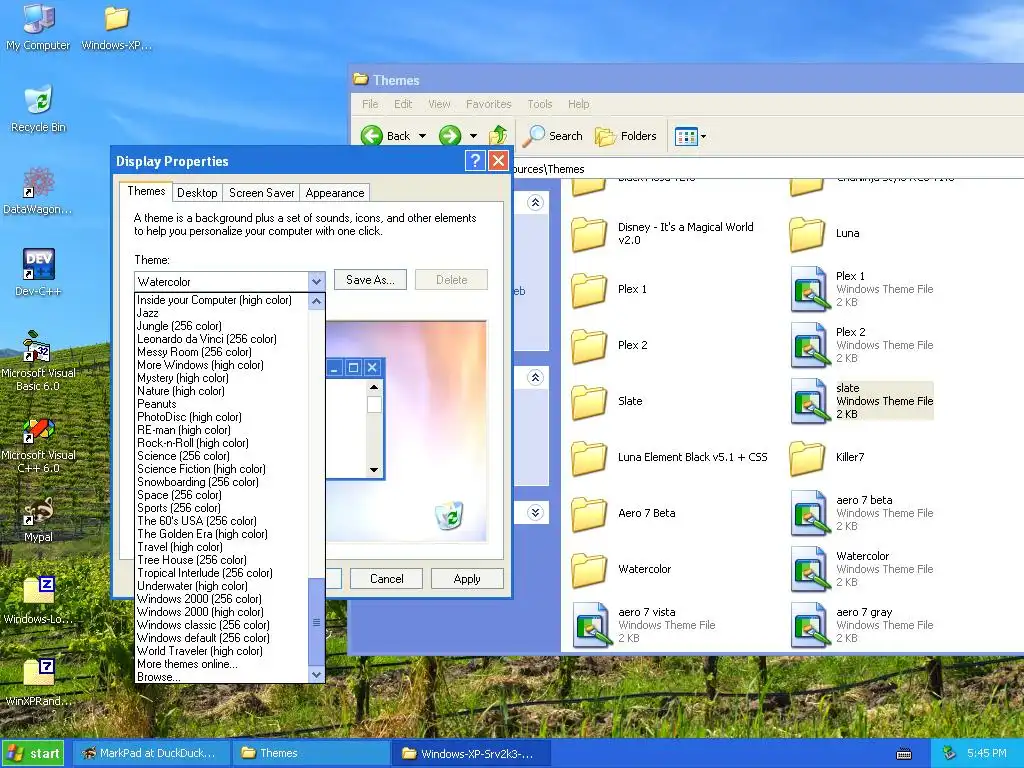Switch to the Desktop tab

(x=197, y=193)
